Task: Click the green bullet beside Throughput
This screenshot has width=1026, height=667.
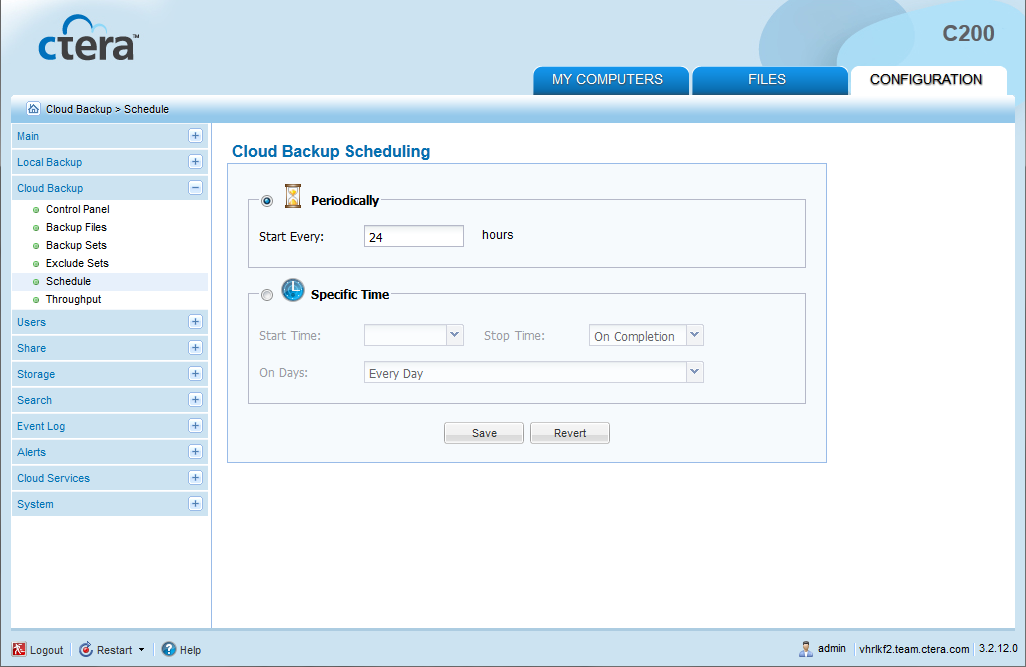Action: (x=36, y=300)
